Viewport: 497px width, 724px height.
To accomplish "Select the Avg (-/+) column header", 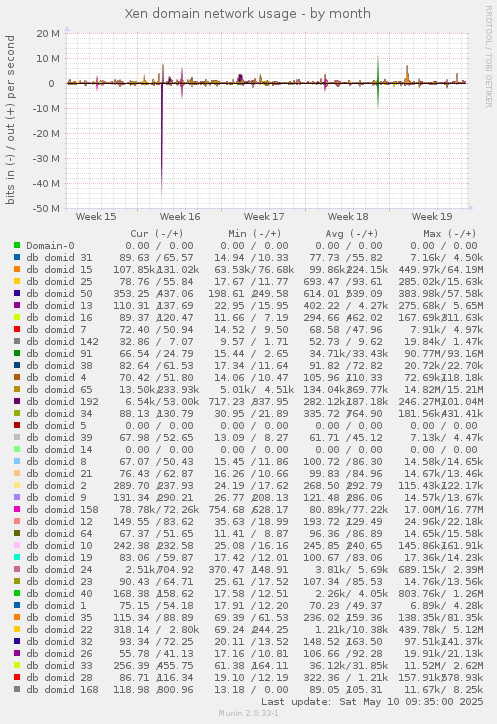I will (x=352, y=234).
